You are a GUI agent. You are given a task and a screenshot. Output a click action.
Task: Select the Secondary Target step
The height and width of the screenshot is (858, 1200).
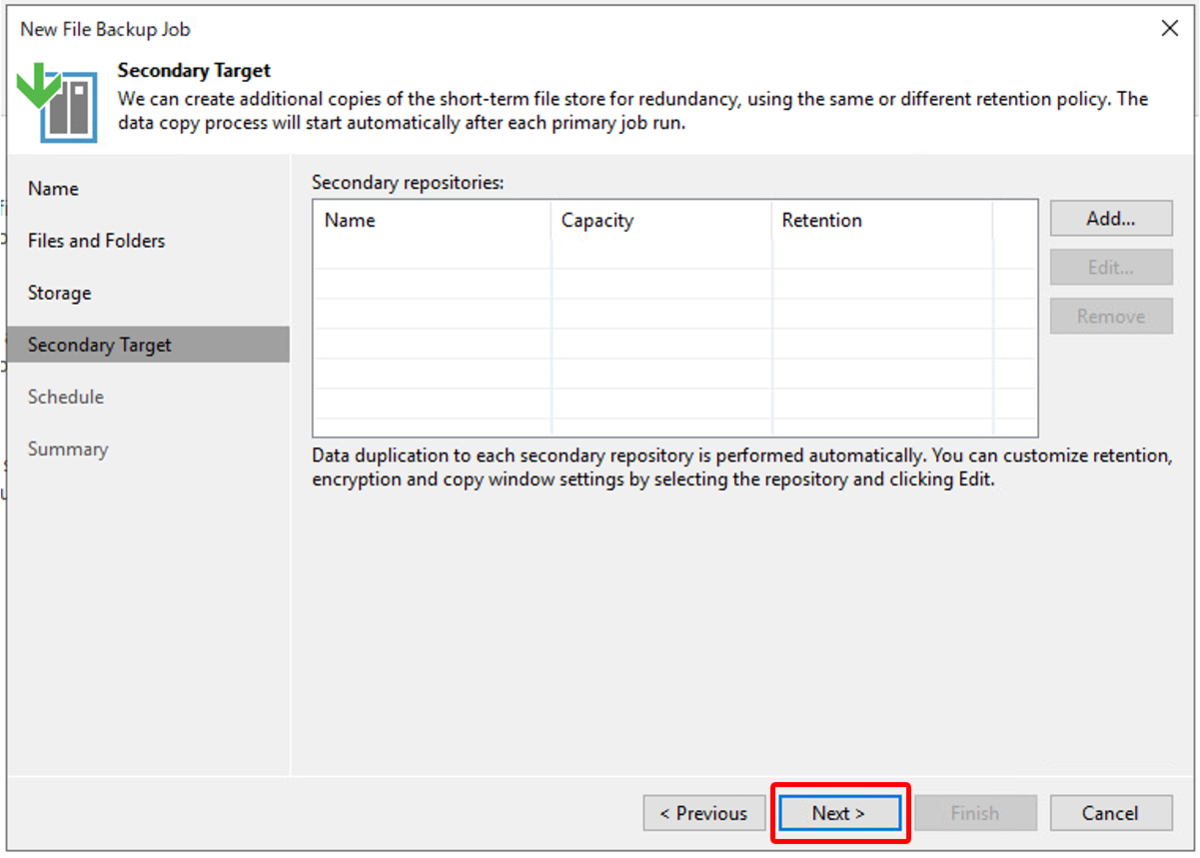(x=148, y=345)
